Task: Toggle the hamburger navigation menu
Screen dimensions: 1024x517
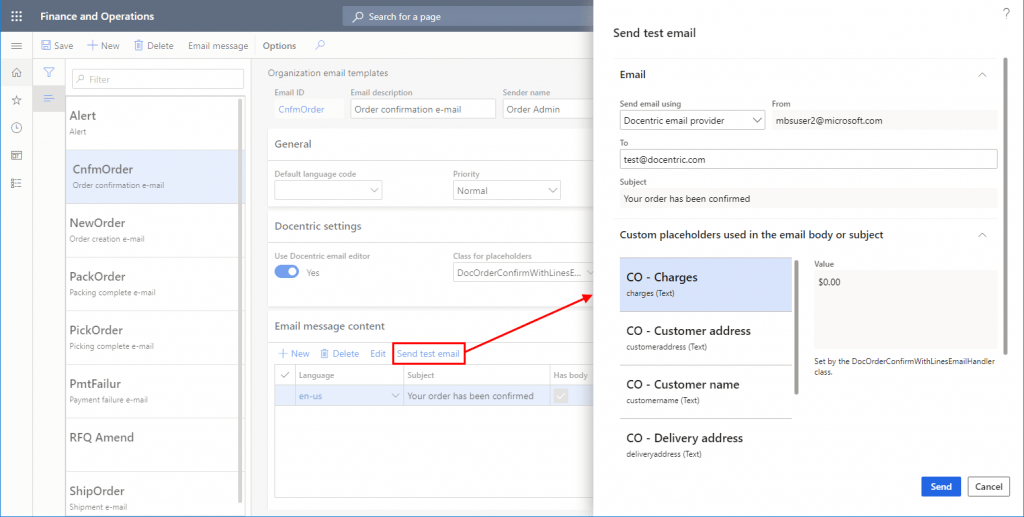Action: [x=16, y=46]
